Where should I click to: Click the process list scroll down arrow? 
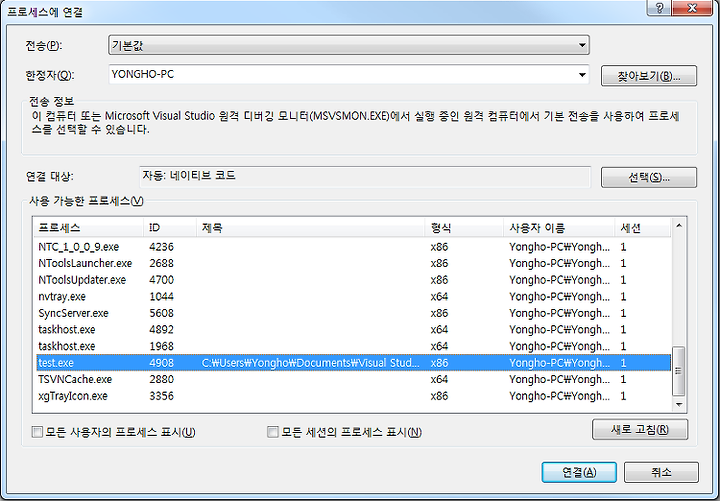pos(679,405)
